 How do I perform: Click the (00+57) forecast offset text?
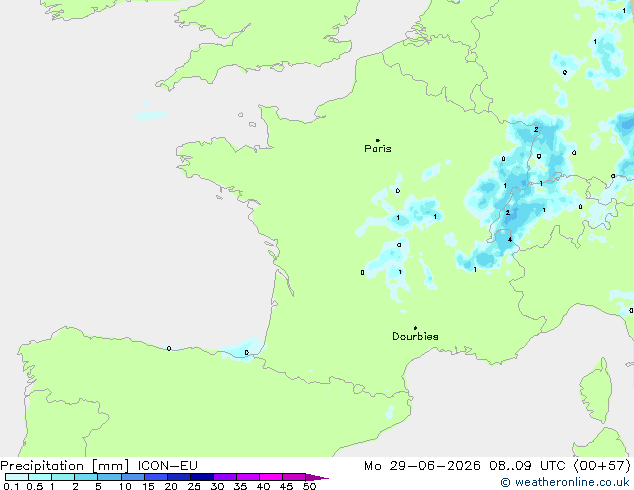coord(602,466)
